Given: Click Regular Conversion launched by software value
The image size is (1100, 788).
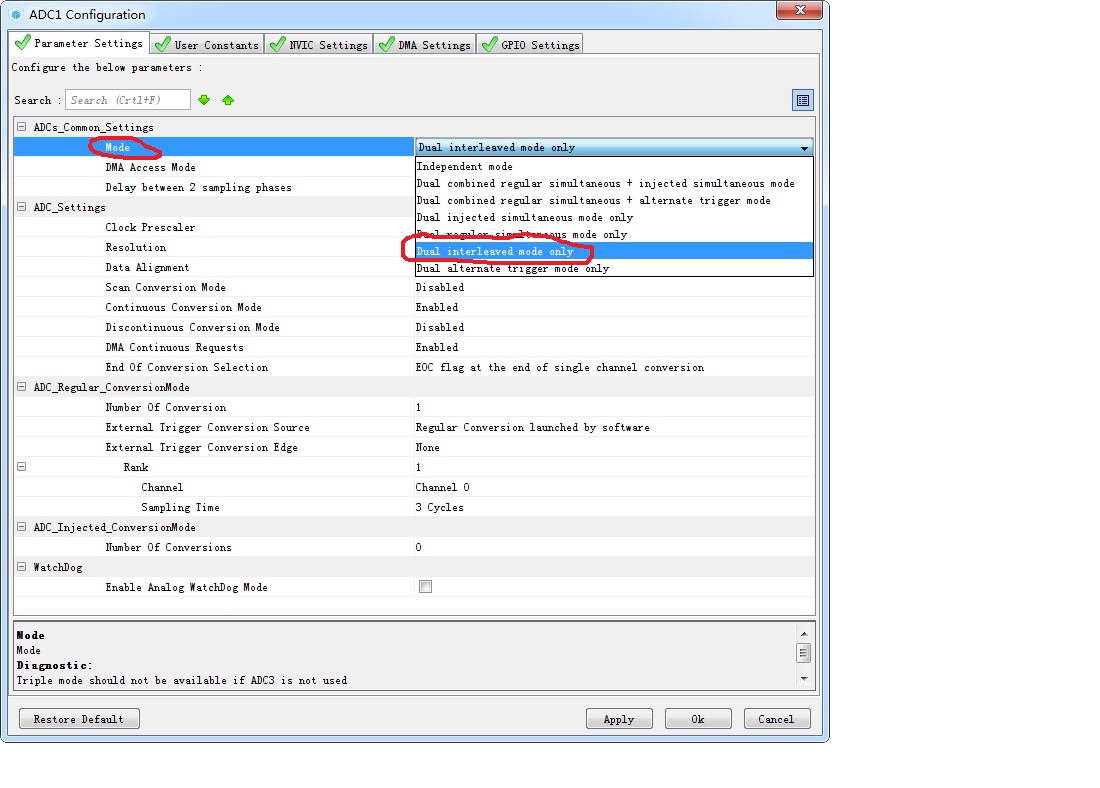Looking at the screenshot, I should pos(532,427).
